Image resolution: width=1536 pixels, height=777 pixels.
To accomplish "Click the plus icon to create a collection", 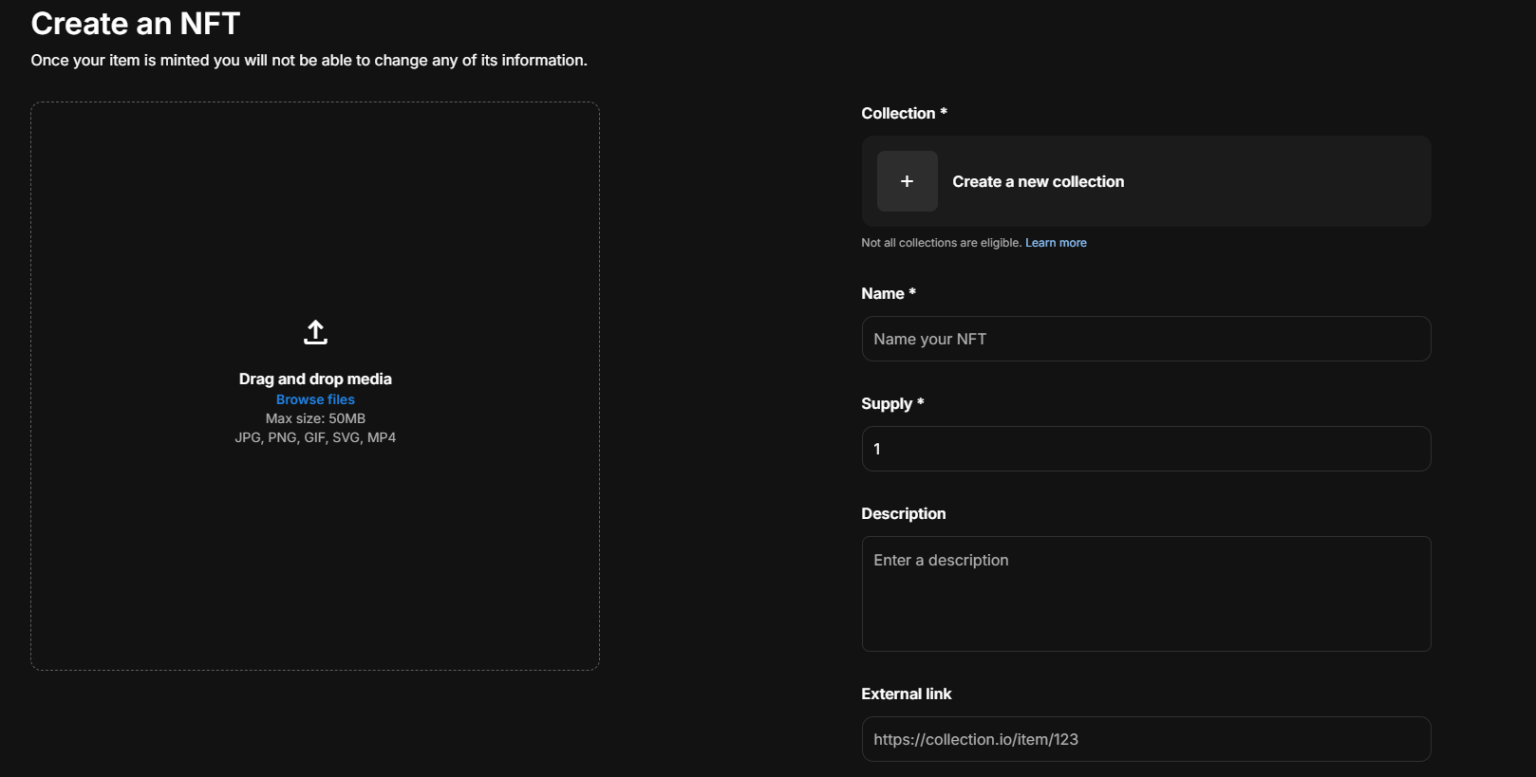I will tap(907, 181).
